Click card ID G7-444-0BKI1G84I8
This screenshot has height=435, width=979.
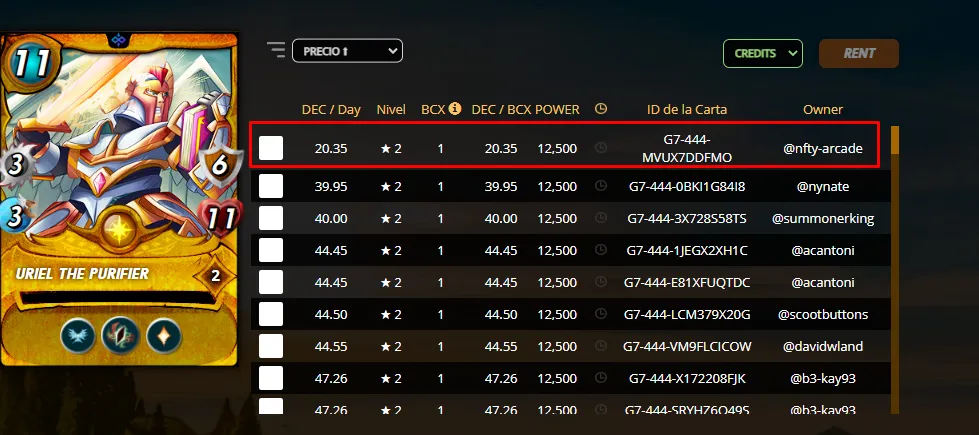point(687,186)
